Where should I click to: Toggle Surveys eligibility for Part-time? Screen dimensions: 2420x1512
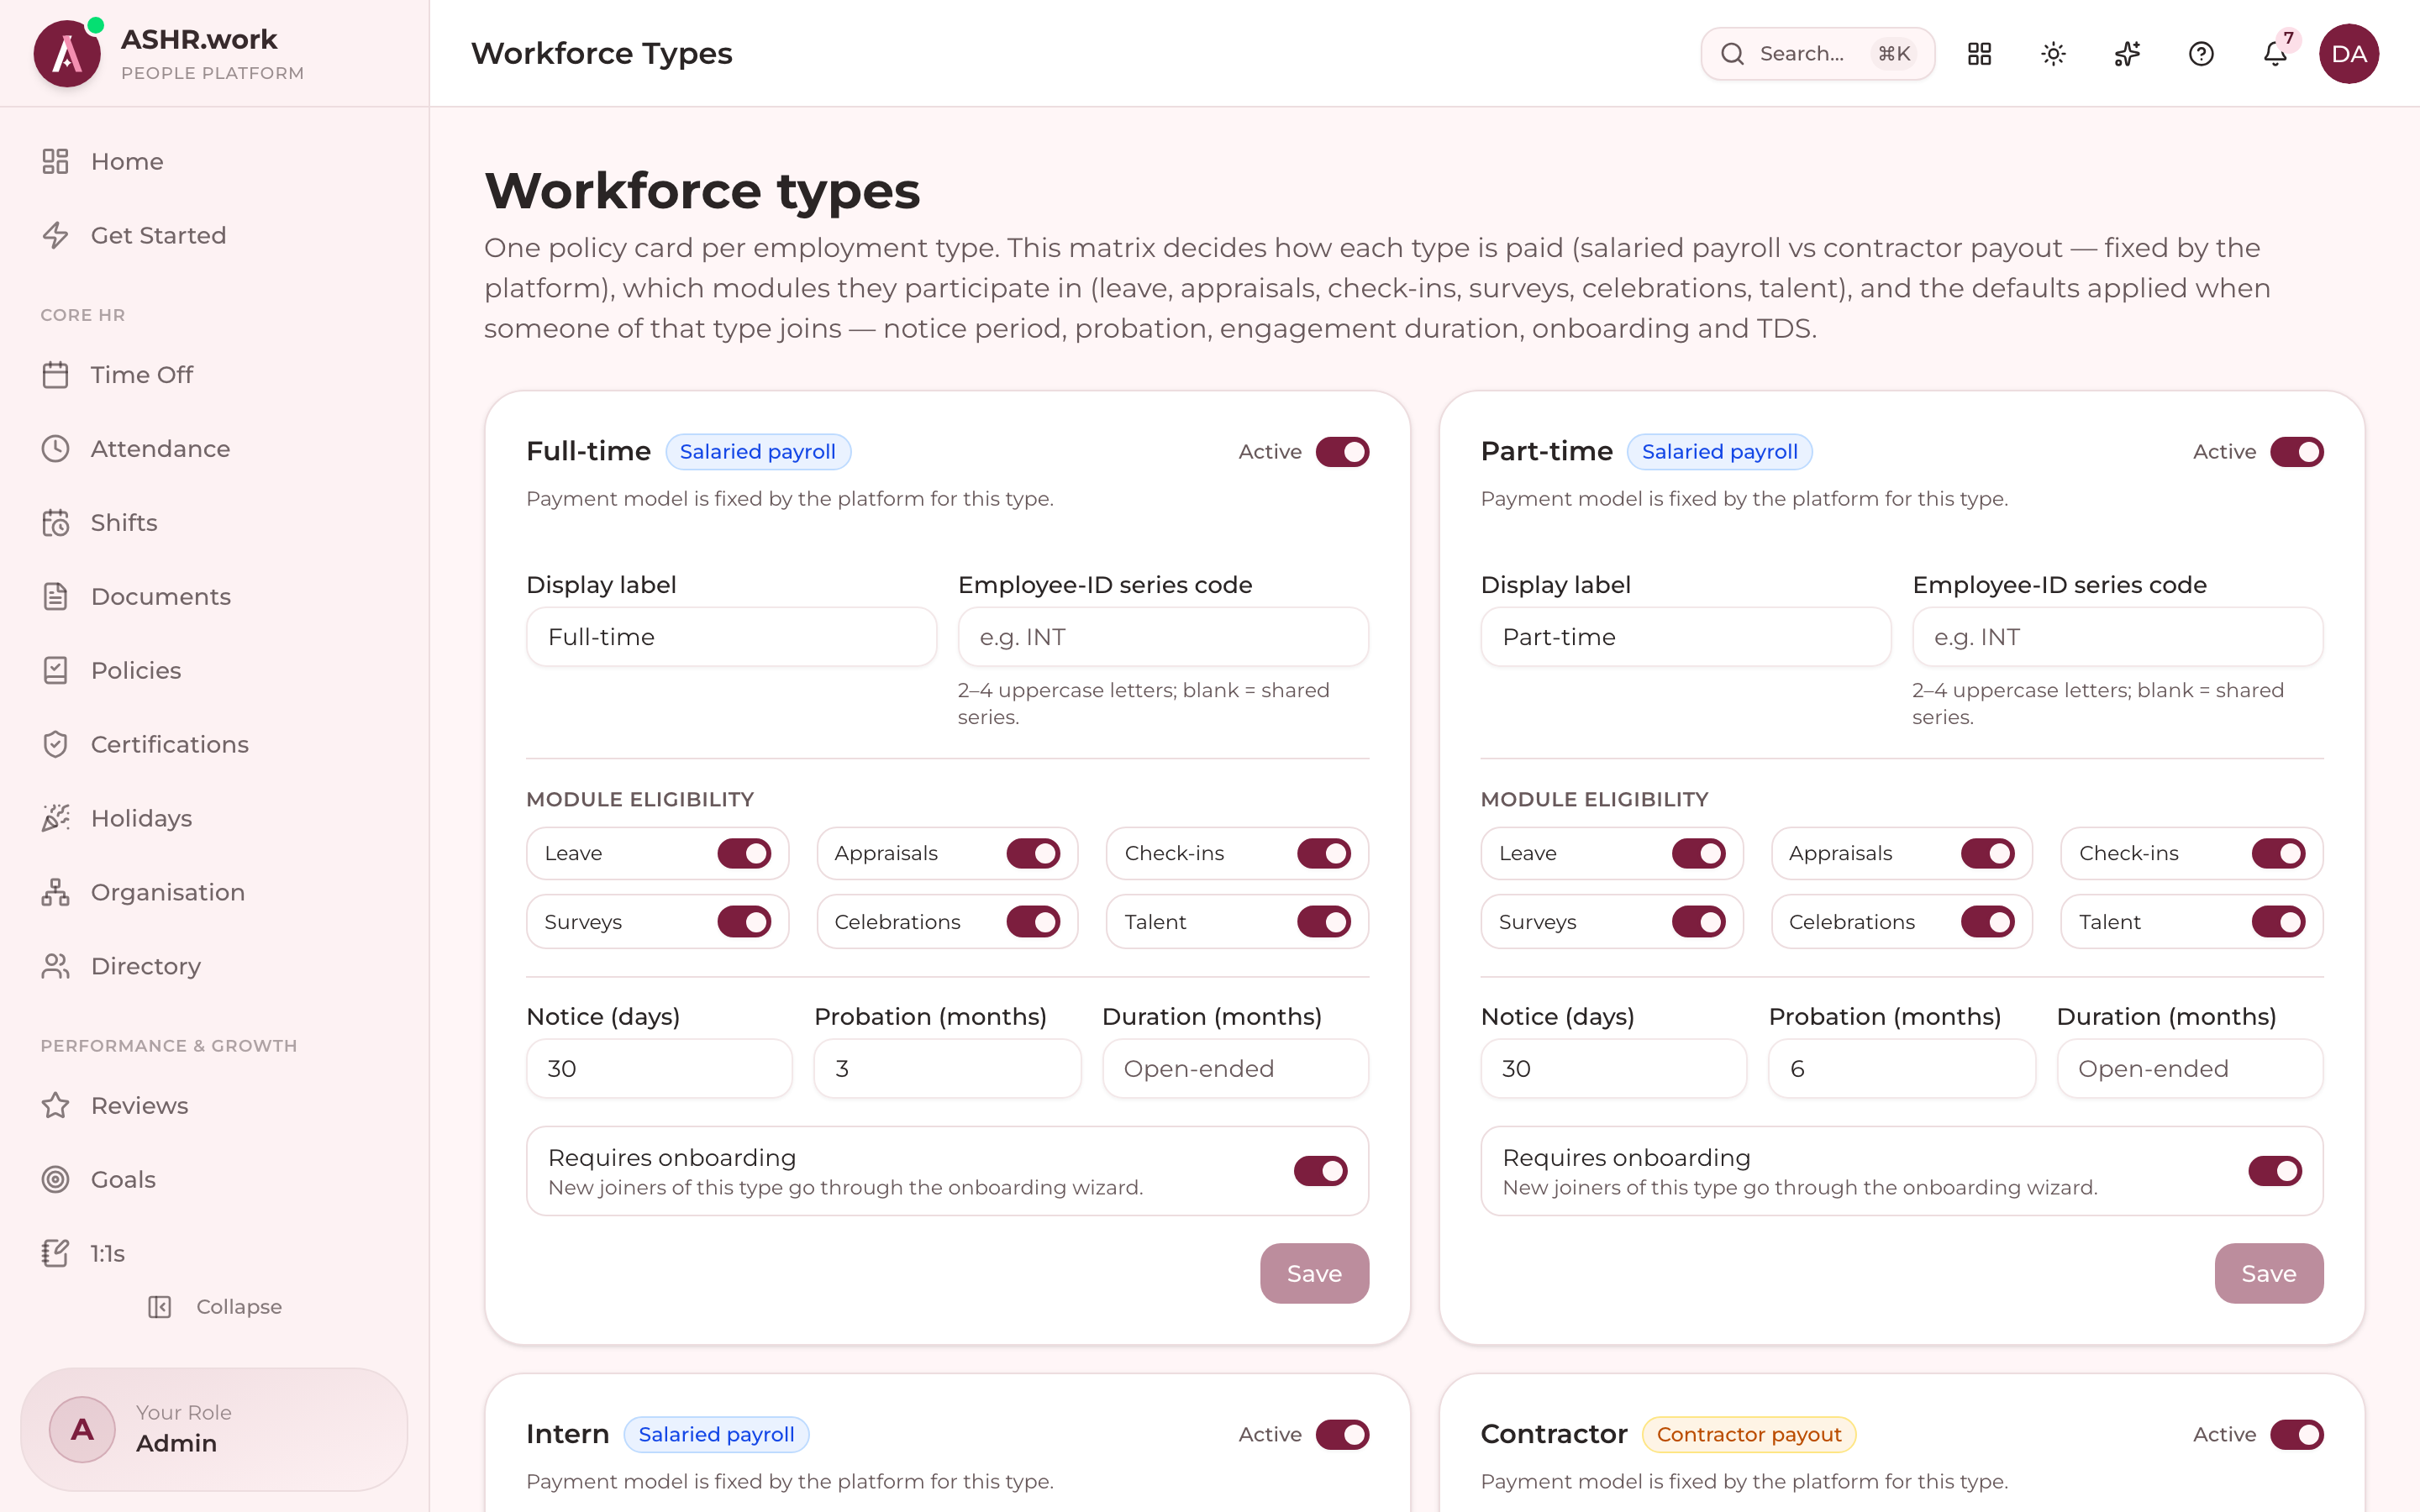1699,922
